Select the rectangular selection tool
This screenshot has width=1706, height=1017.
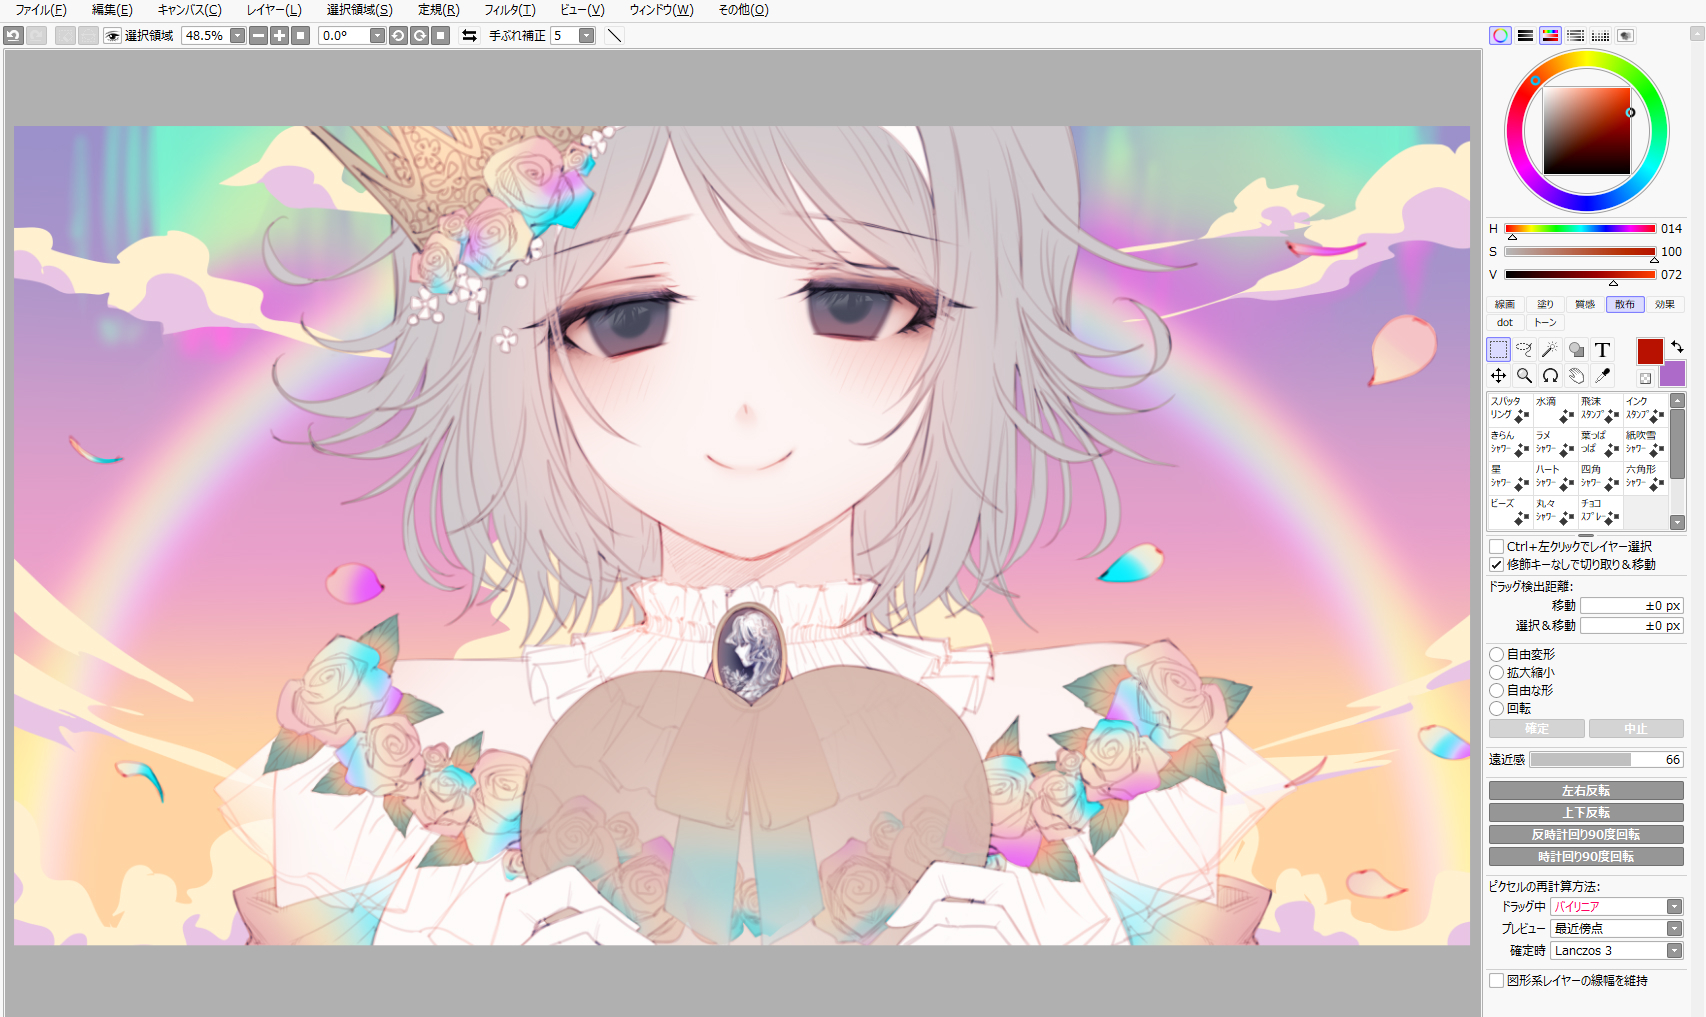[1498, 349]
